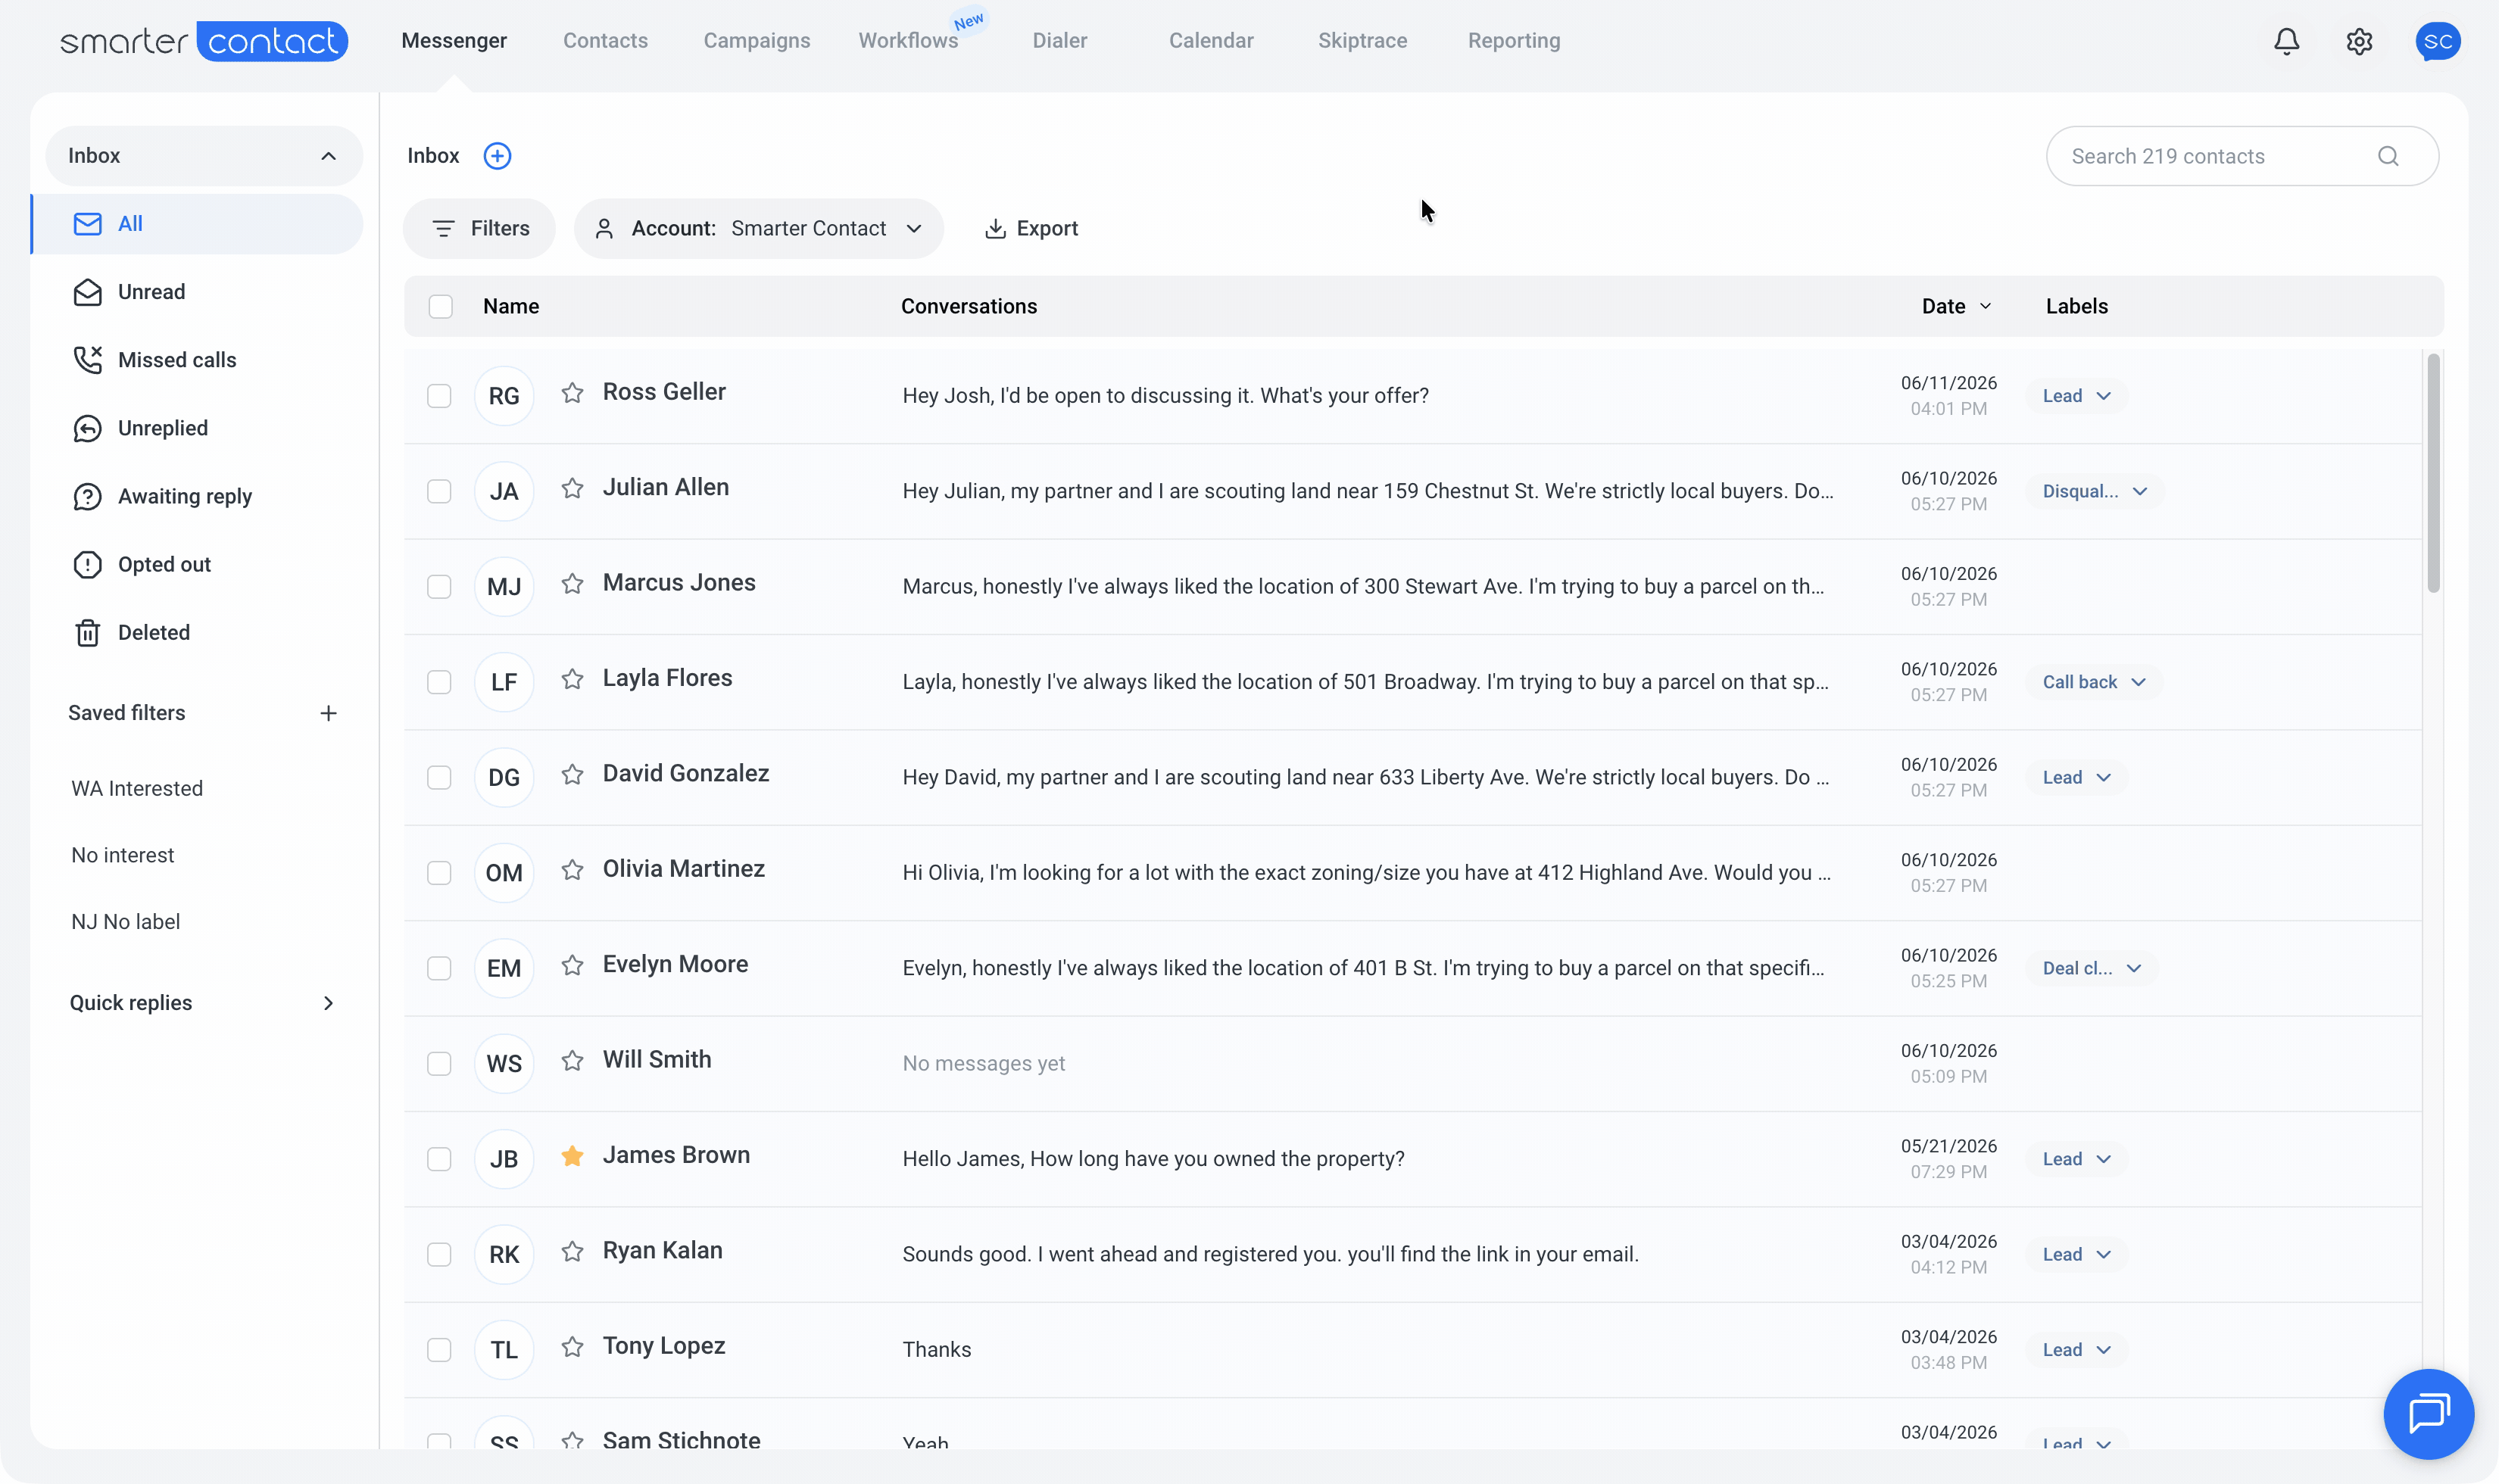Image resolution: width=2499 pixels, height=1484 pixels.
Task: Go to the Campaigns tab
Action: (x=757, y=41)
